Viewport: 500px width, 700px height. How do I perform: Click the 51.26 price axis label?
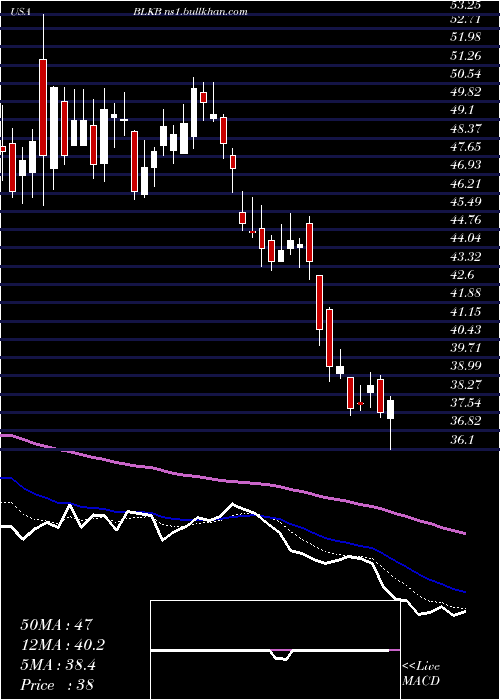tap(465, 55)
